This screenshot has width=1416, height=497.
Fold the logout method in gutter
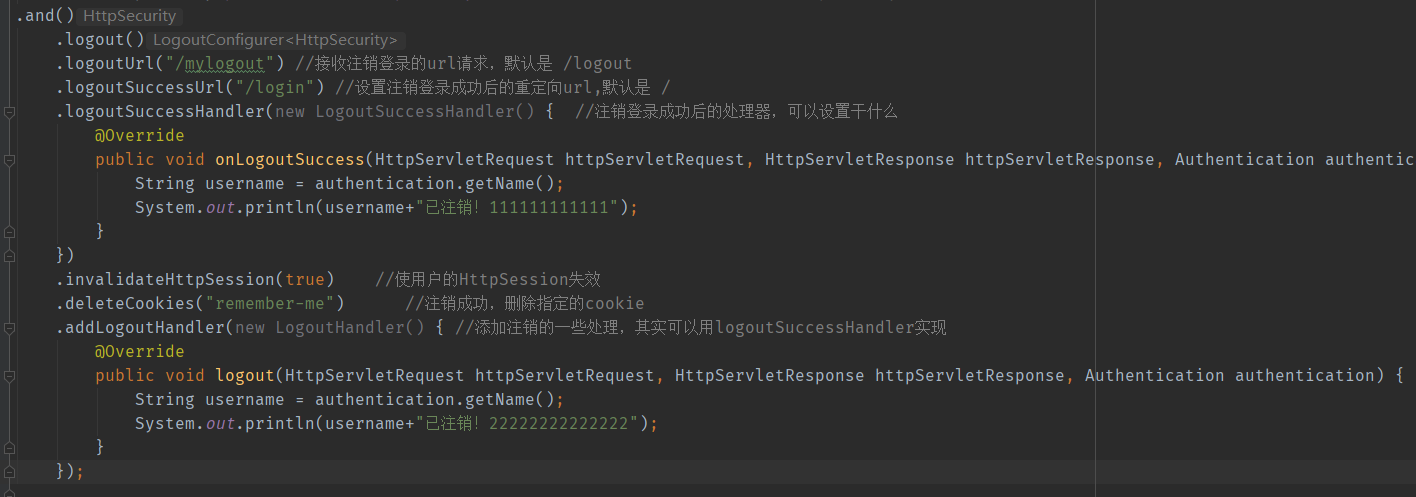click(x=9, y=376)
